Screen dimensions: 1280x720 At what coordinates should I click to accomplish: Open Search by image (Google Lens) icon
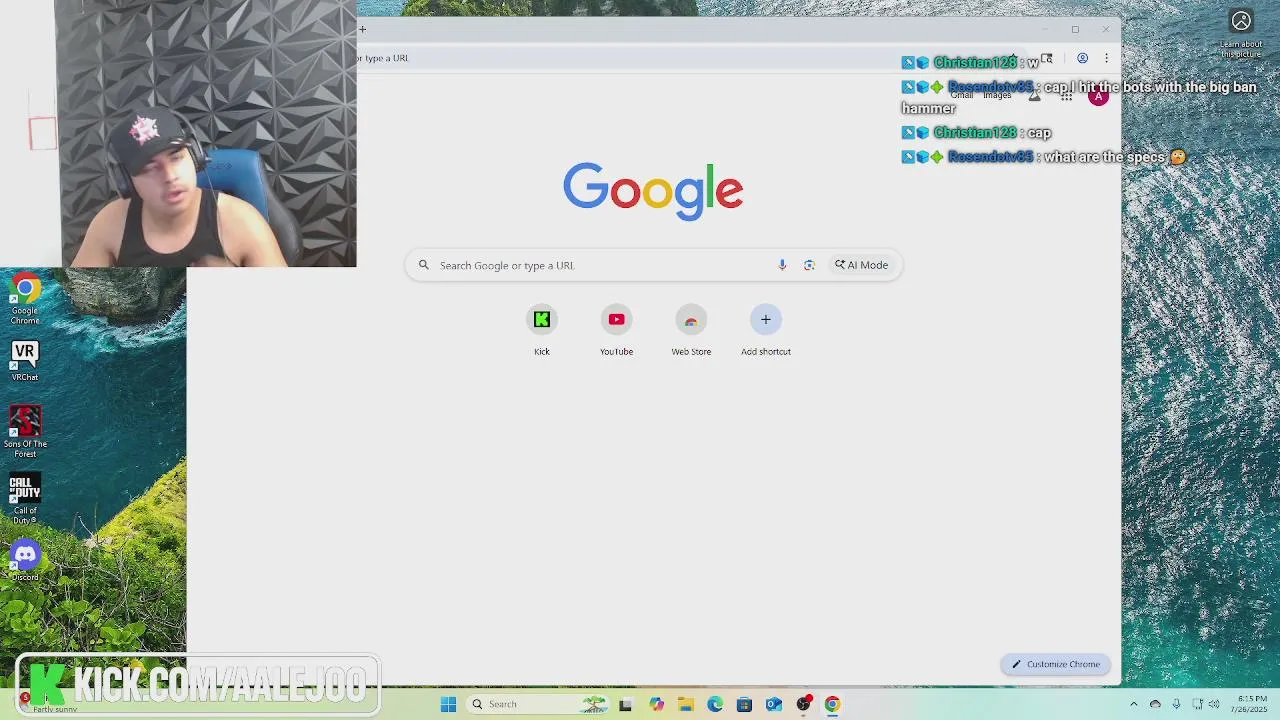[x=809, y=265]
